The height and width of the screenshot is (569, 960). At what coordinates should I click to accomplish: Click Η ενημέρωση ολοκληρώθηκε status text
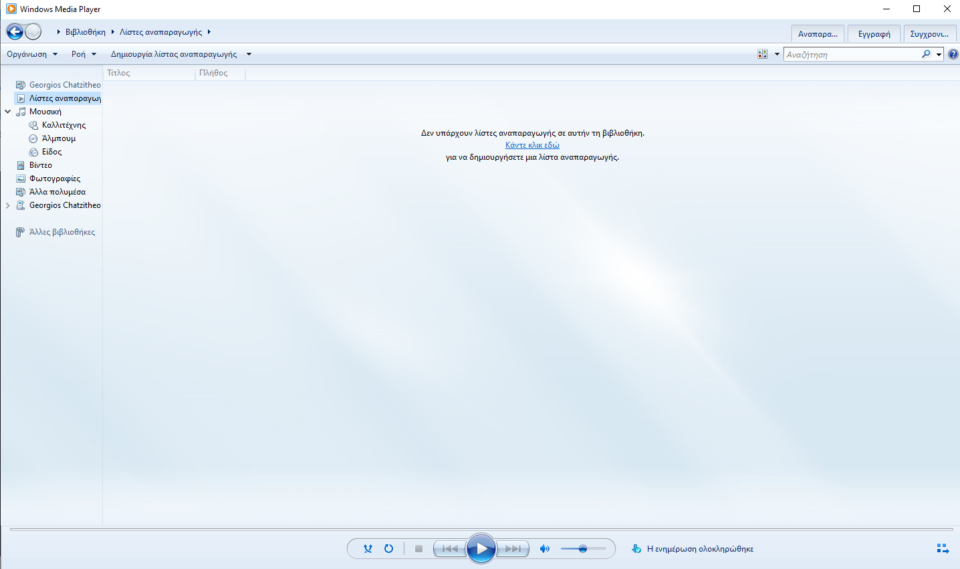coord(700,549)
